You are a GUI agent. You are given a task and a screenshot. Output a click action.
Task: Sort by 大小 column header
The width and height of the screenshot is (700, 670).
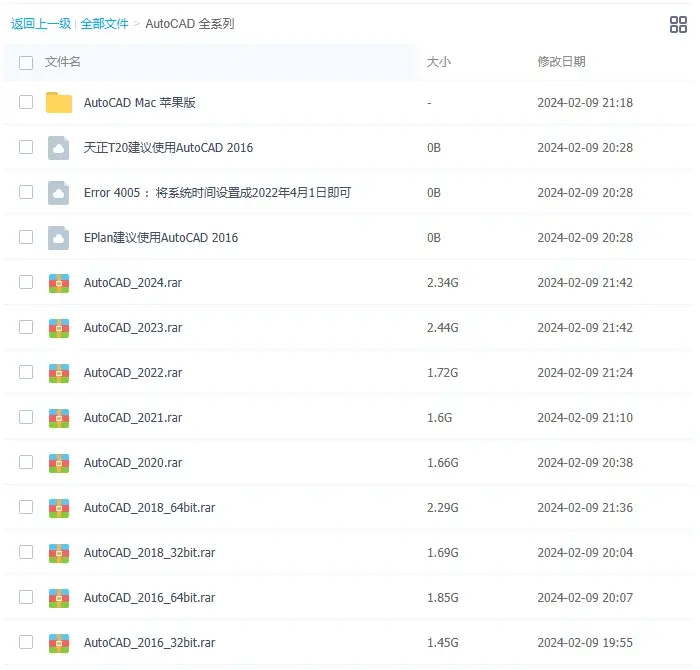click(439, 62)
